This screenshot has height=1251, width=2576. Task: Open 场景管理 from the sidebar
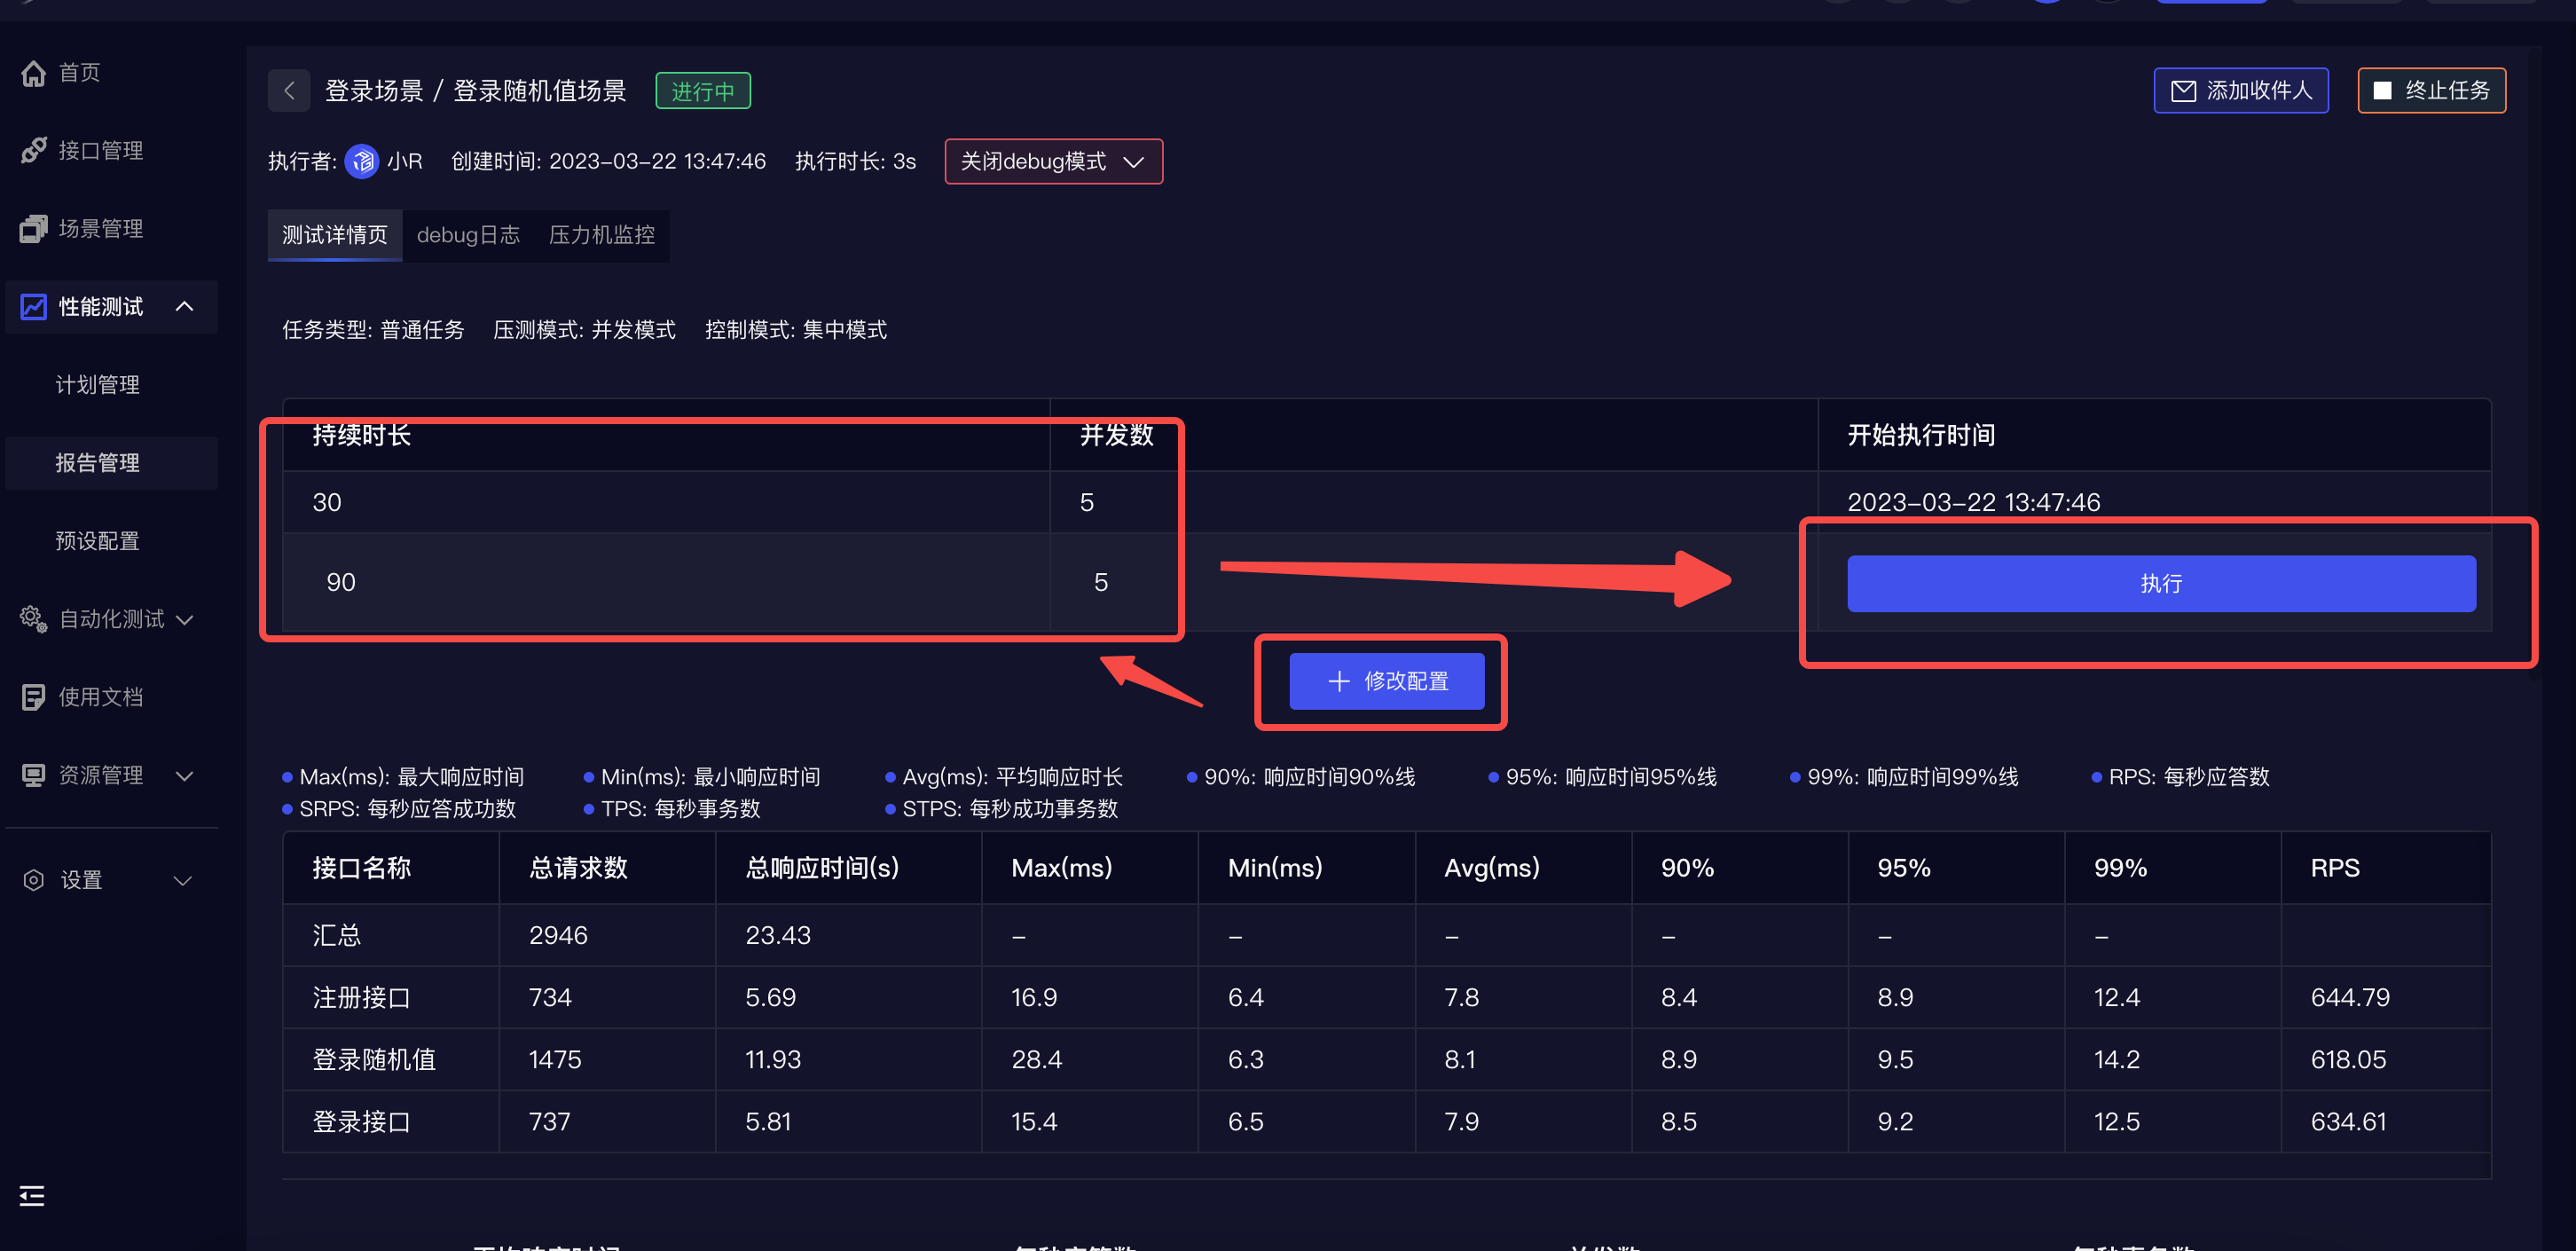[x=100, y=229]
